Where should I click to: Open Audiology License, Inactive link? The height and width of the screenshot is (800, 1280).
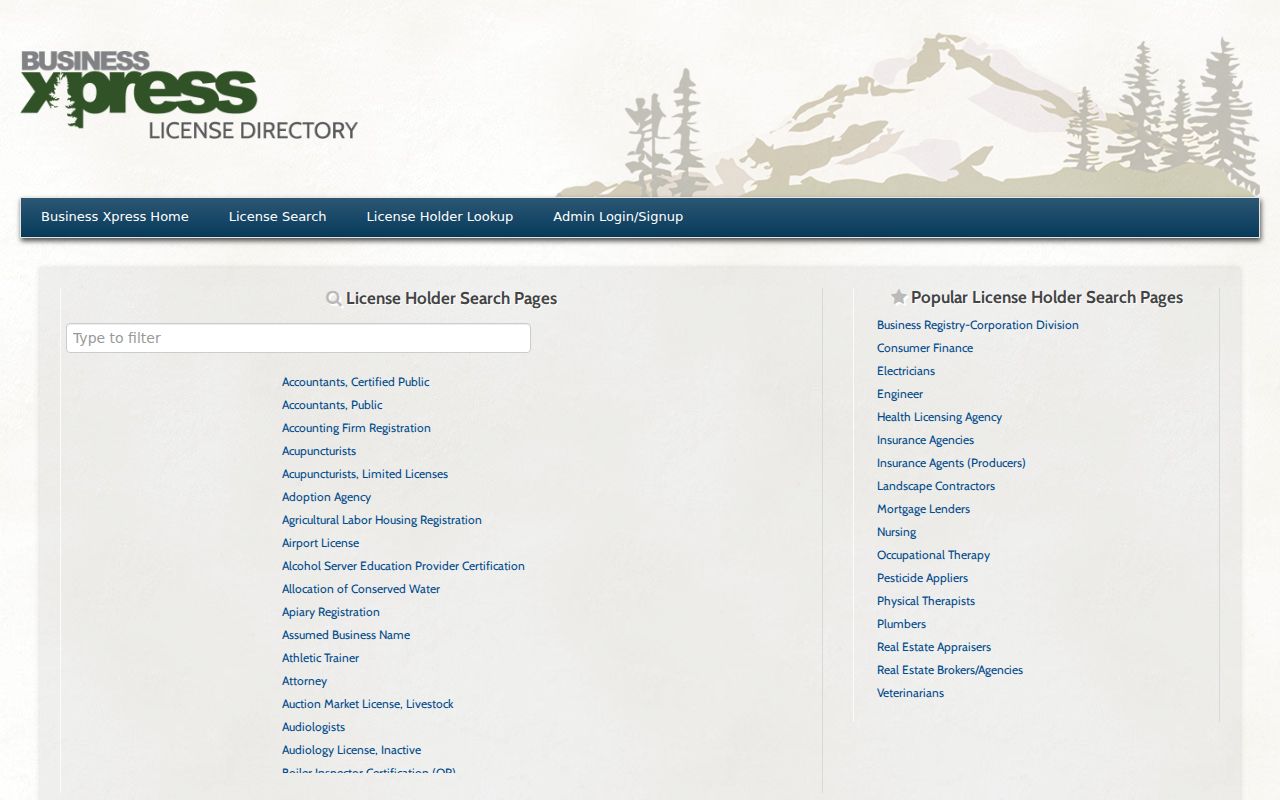pos(351,750)
